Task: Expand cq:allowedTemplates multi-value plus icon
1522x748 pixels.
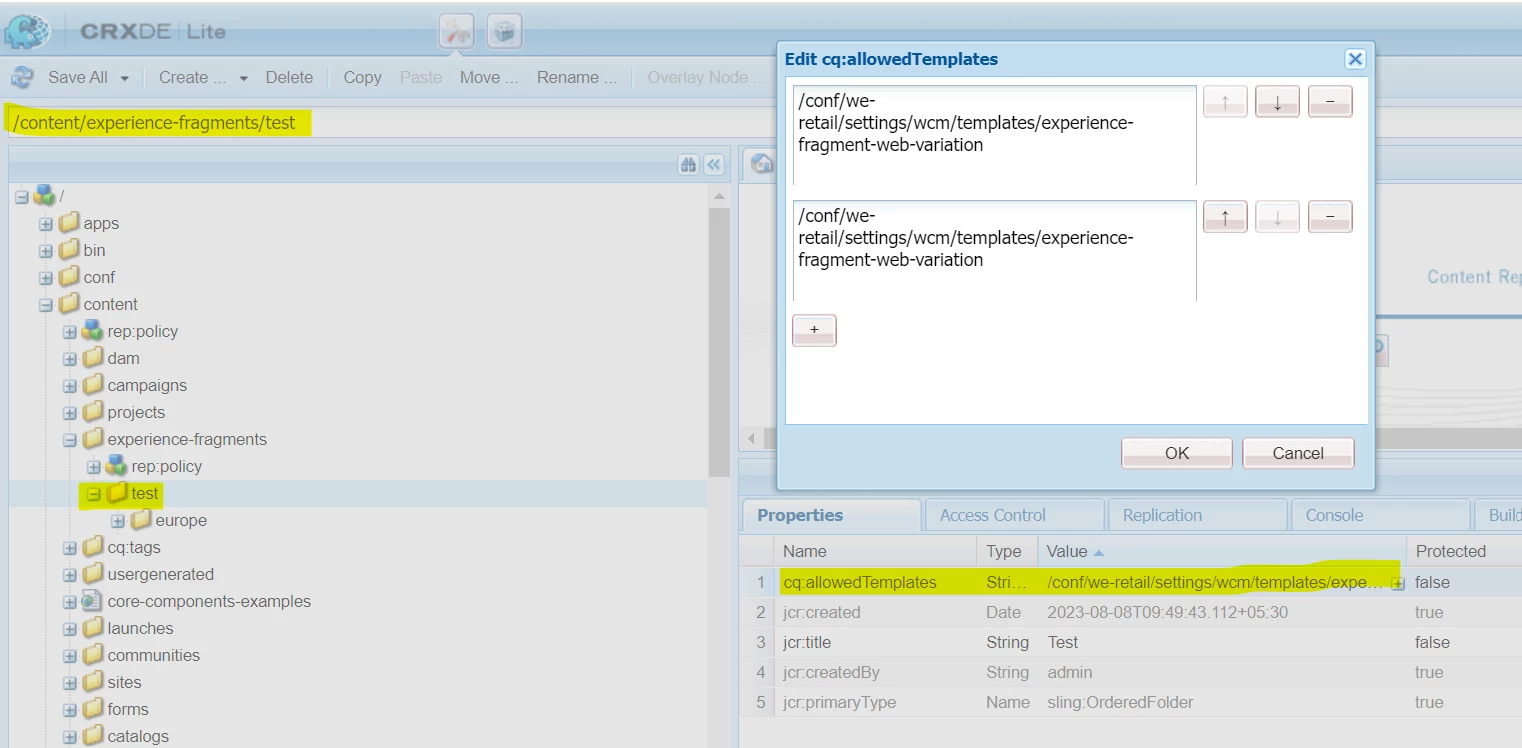Action: click(1397, 583)
